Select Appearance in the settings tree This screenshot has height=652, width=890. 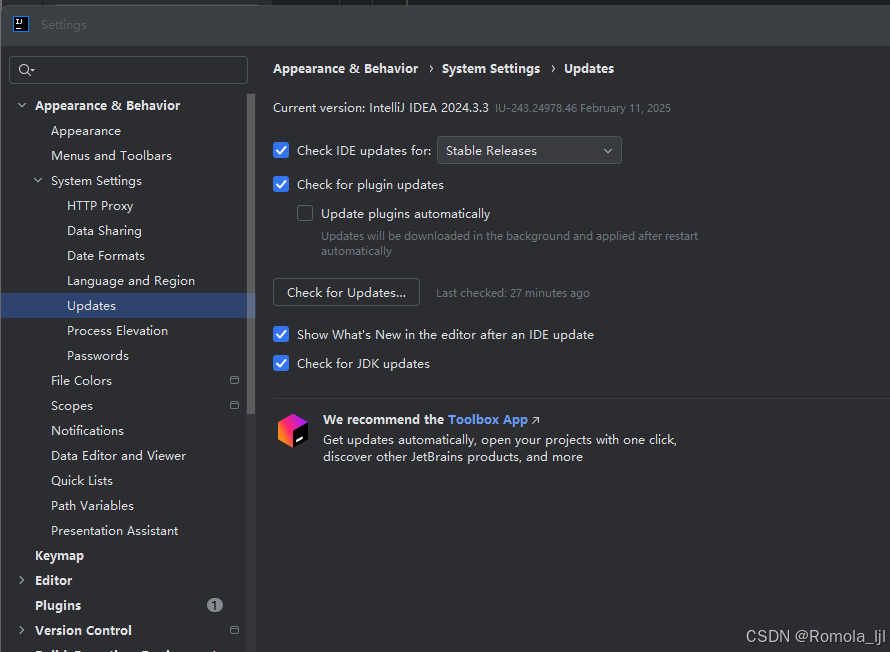tap(86, 131)
